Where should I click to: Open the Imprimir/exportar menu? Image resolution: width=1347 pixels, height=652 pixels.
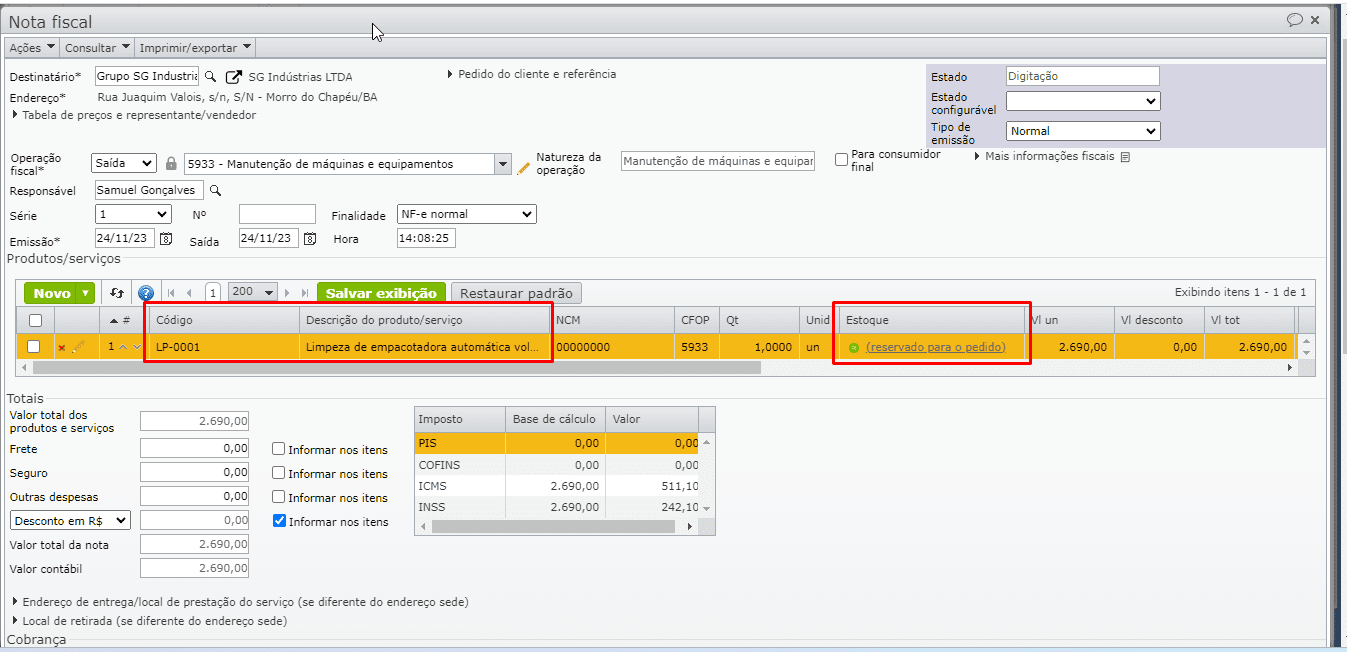coord(195,47)
